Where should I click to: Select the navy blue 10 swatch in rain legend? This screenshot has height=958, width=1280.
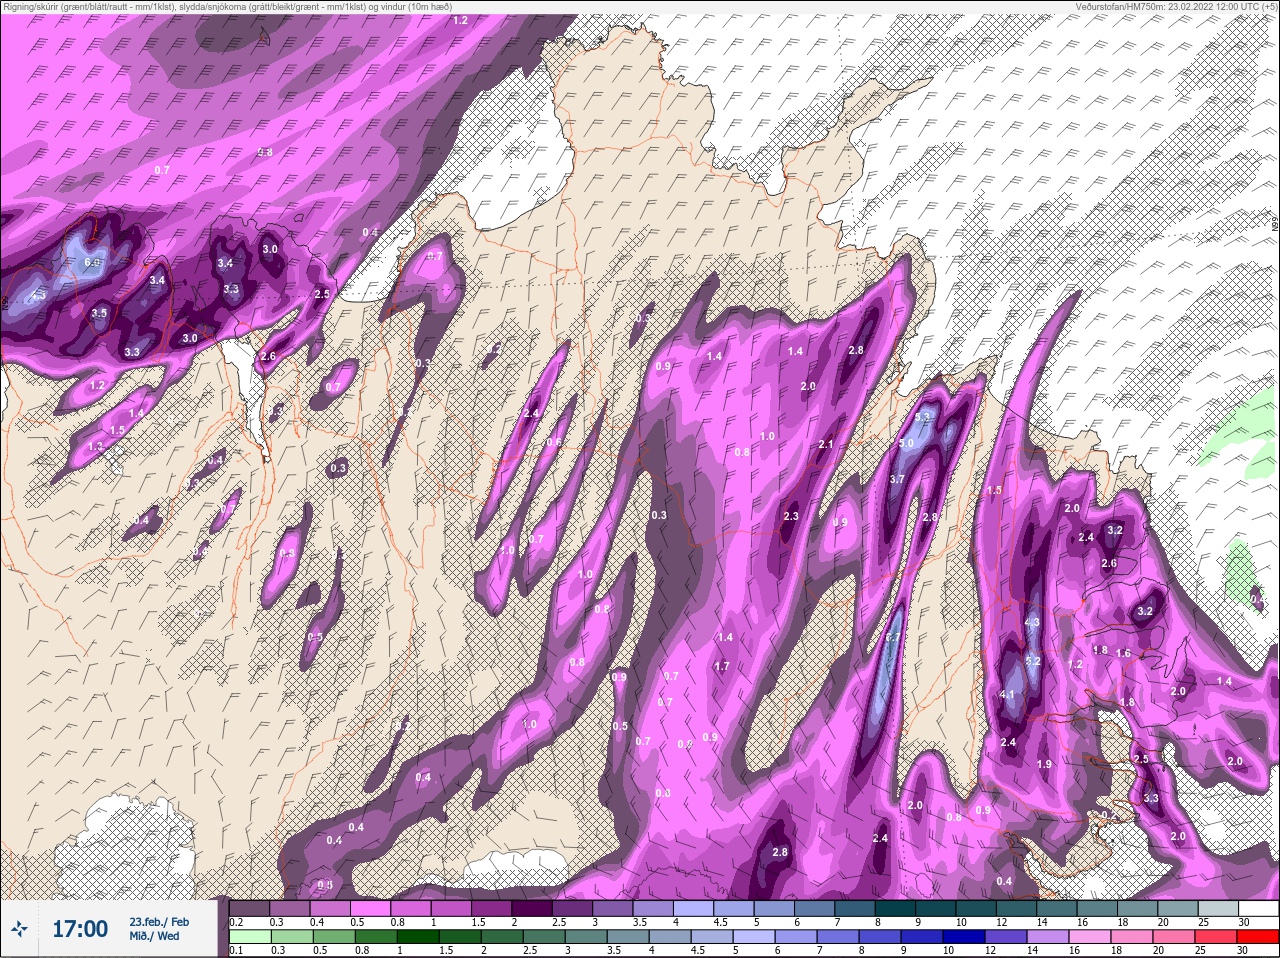pyautogui.click(x=966, y=937)
